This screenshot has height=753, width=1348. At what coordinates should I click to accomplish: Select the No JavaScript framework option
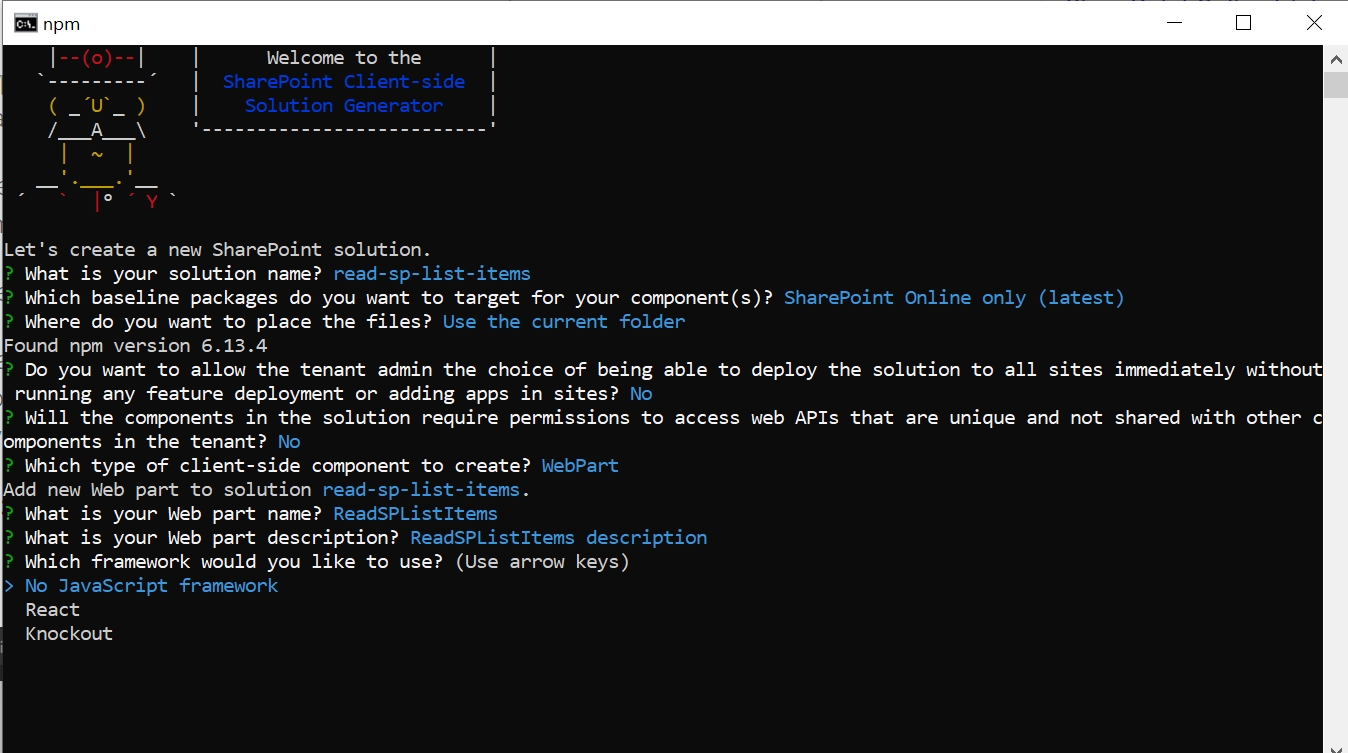(149, 585)
